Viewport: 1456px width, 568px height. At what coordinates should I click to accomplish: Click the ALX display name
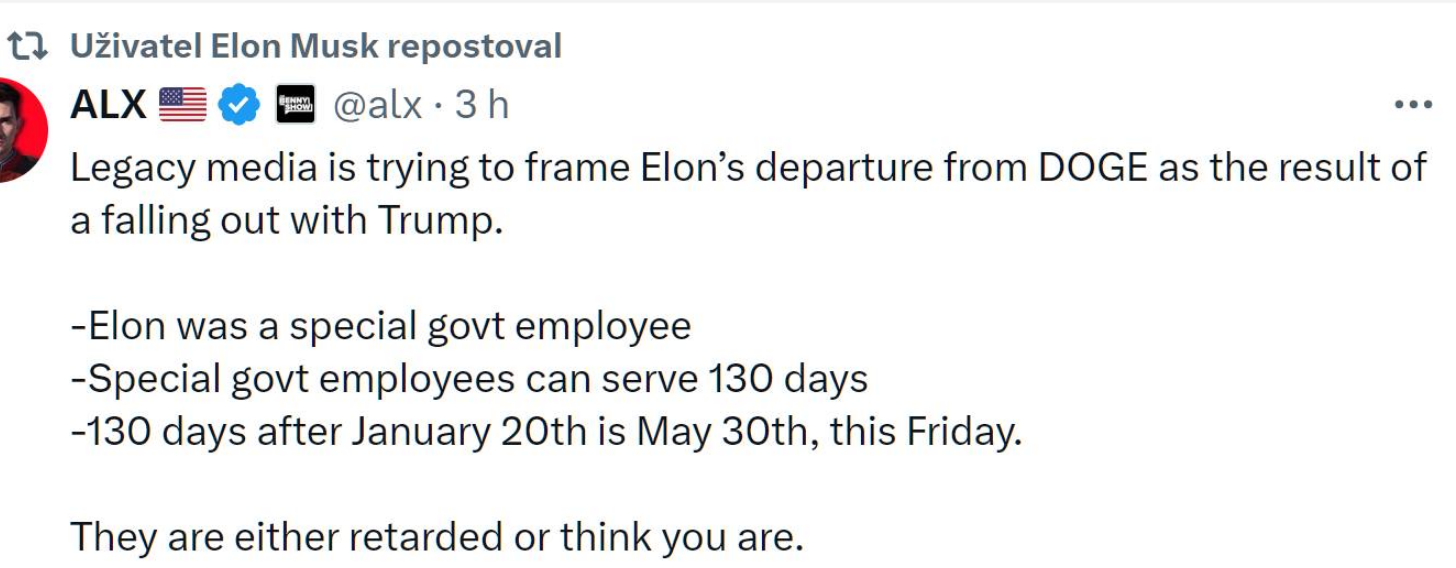[109, 105]
